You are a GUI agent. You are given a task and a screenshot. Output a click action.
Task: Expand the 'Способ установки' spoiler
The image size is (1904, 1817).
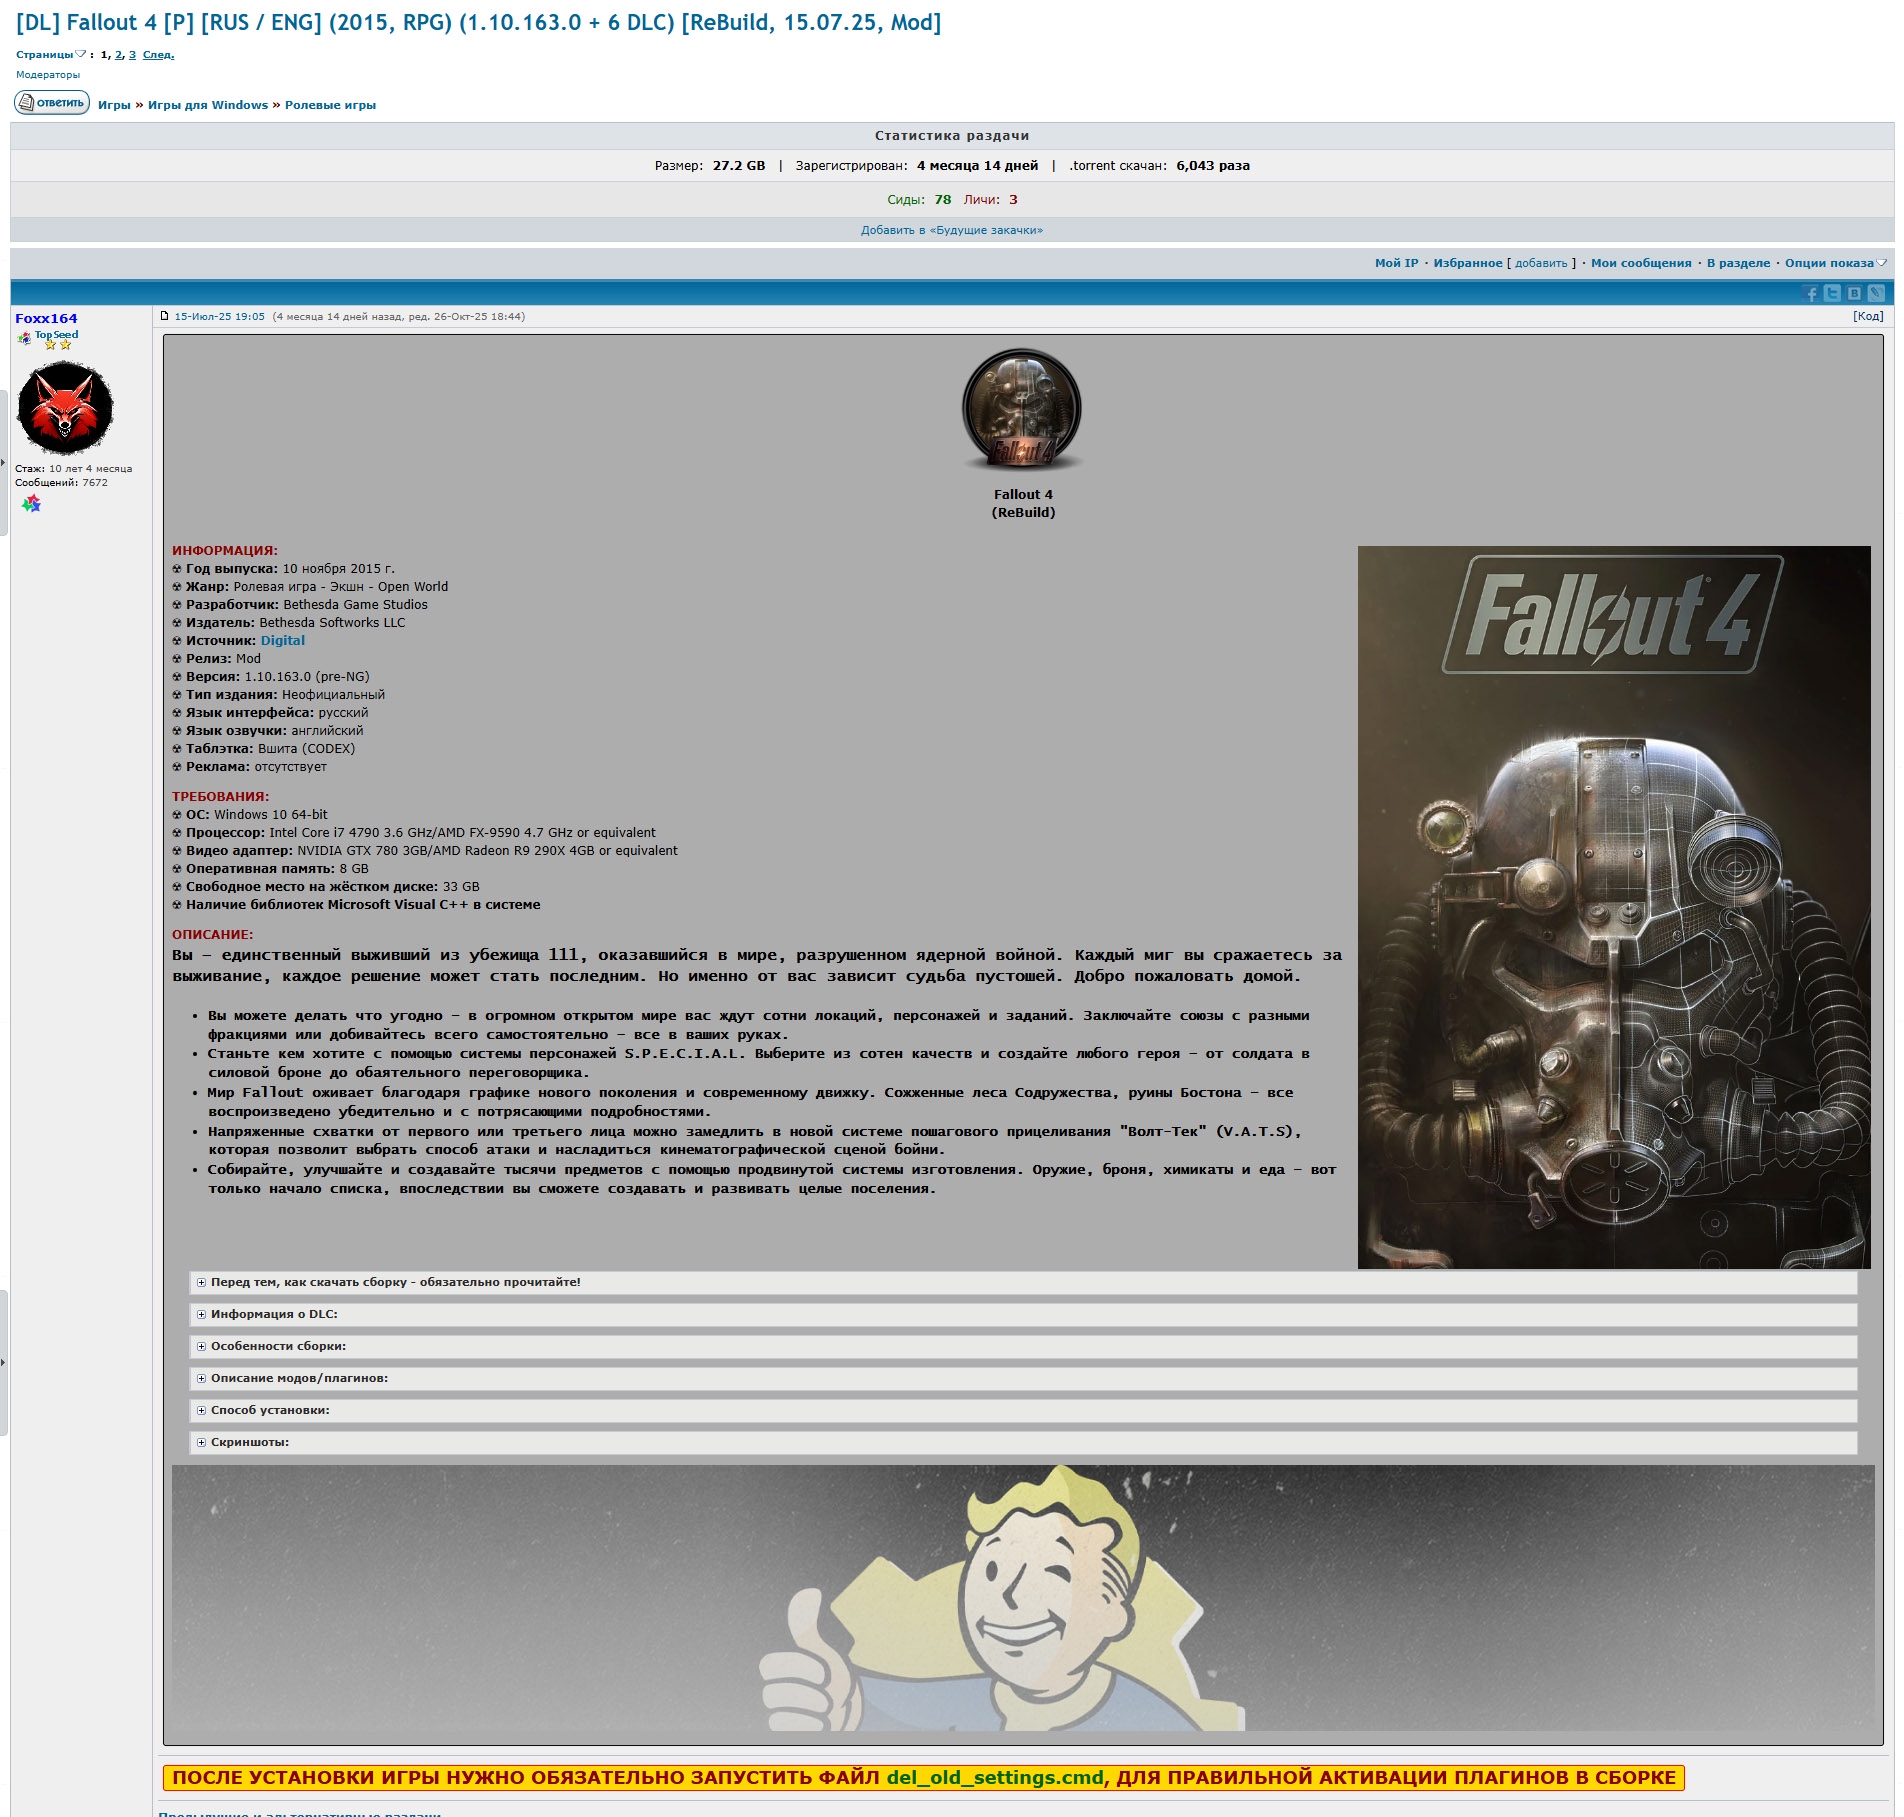click(1023, 1410)
